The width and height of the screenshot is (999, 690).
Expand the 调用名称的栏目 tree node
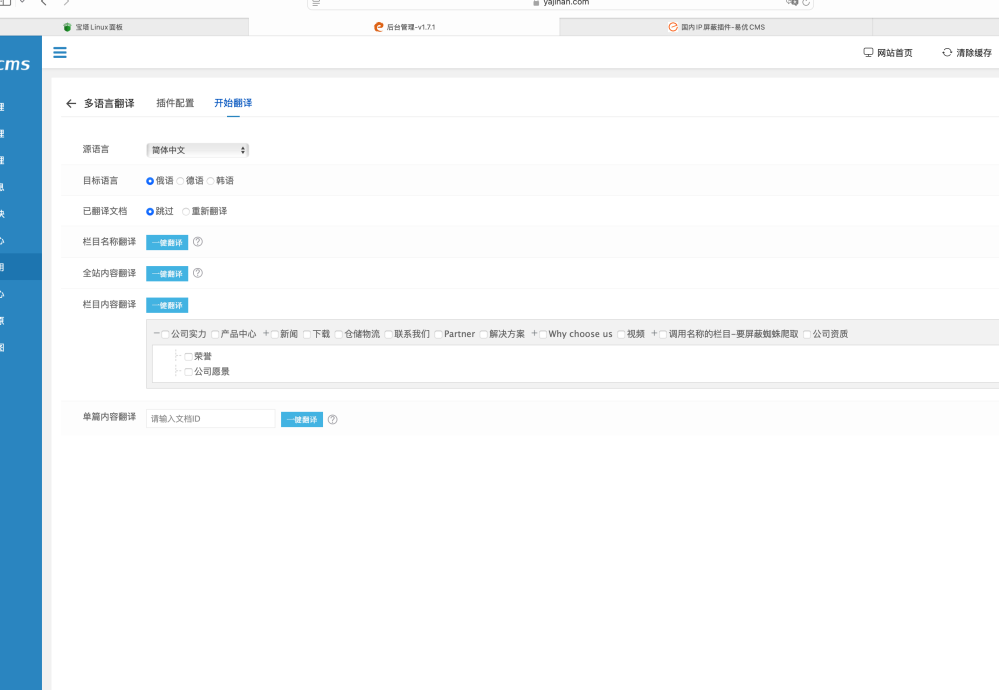click(654, 333)
